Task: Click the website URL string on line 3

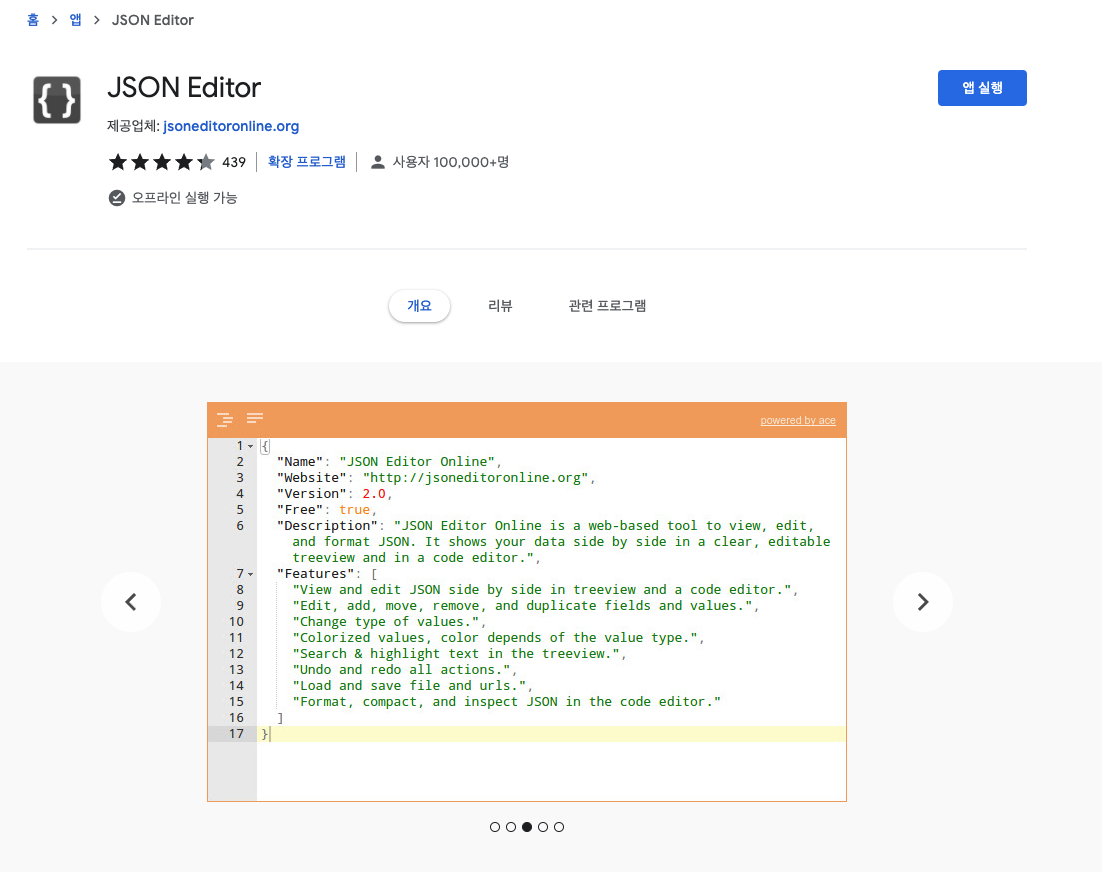Action: coord(475,478)
